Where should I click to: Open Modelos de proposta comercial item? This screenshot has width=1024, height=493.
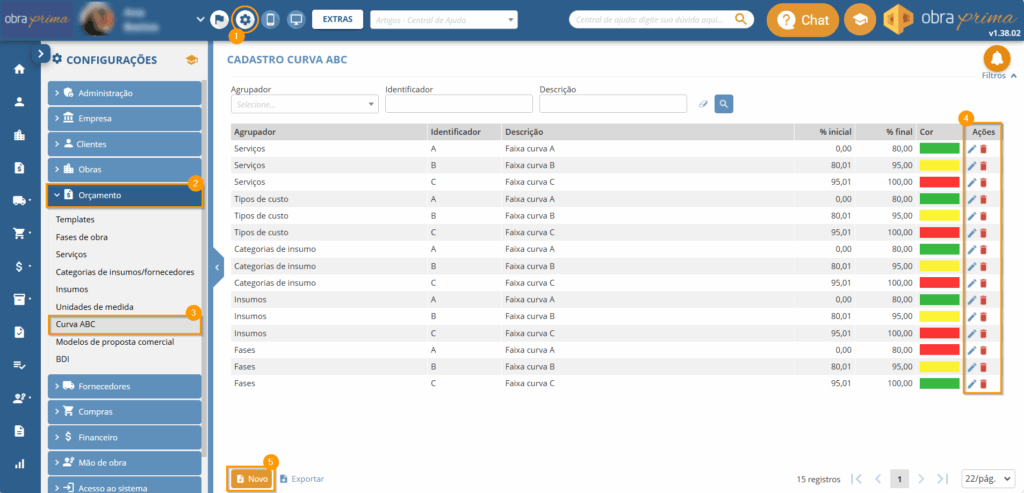point(115,342)
